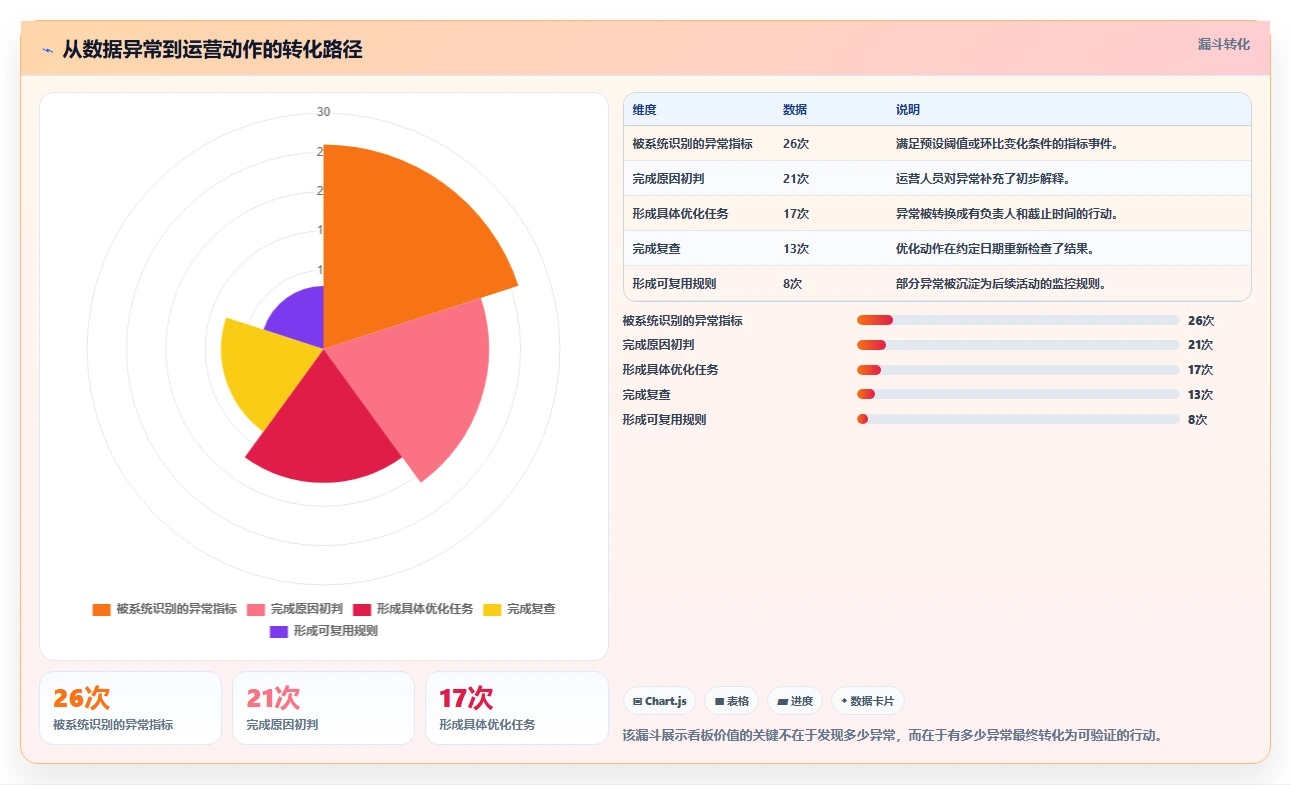The width and height of the screenshot is (1291, 785).
Task: Click the 漏斗转化 label in the header
Action: pos(1224,45)
